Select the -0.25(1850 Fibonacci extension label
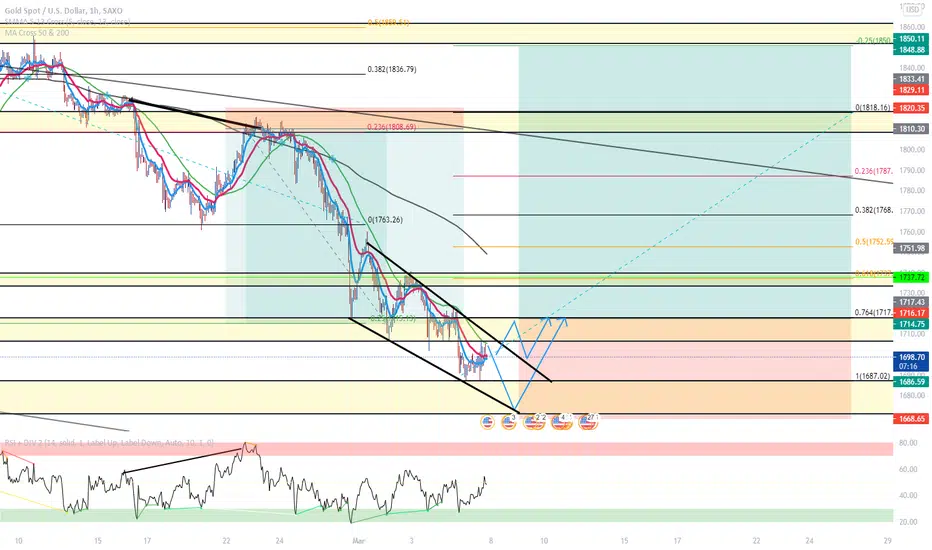 [x=874, y=40]
